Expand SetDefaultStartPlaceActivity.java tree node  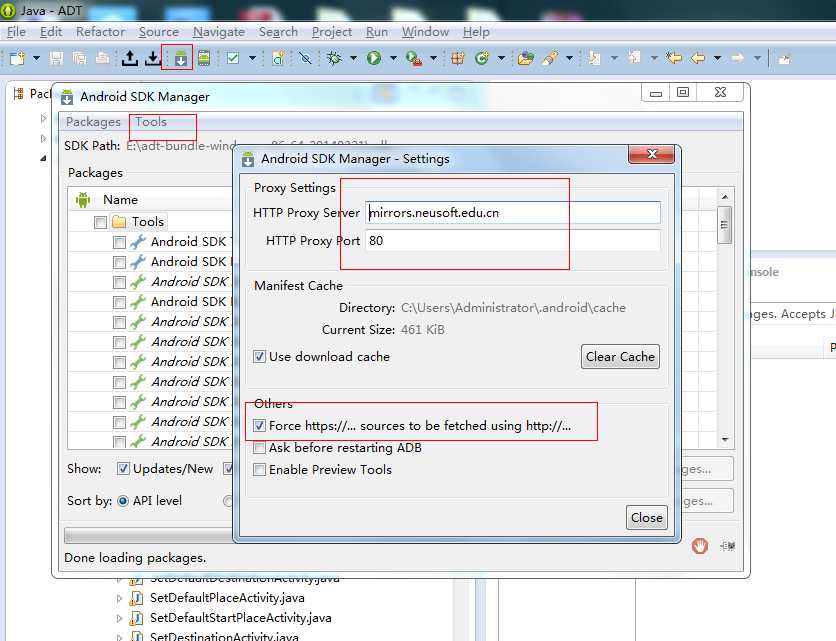(119, 618)
